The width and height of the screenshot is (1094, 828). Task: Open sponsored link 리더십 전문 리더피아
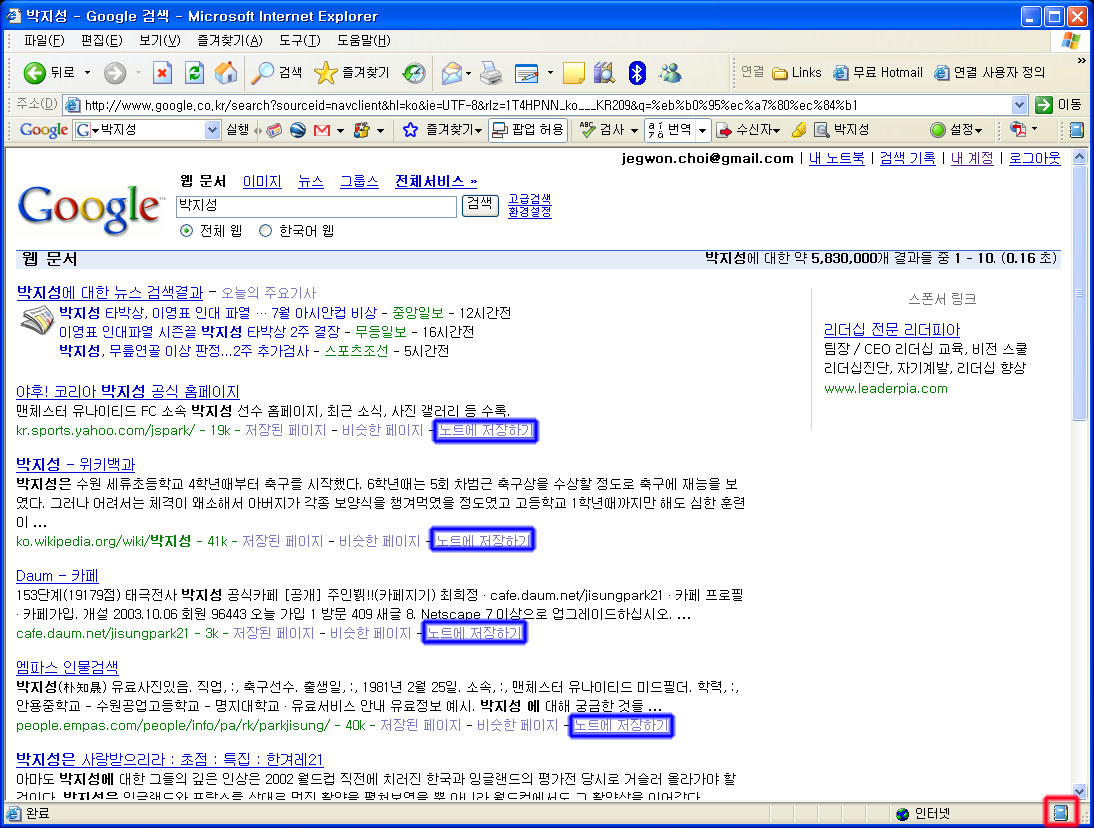tap(892, 329)
